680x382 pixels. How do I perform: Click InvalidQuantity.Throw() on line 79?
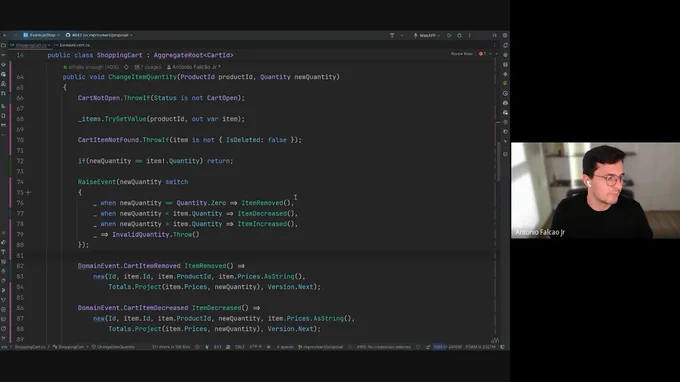(156, 235)
